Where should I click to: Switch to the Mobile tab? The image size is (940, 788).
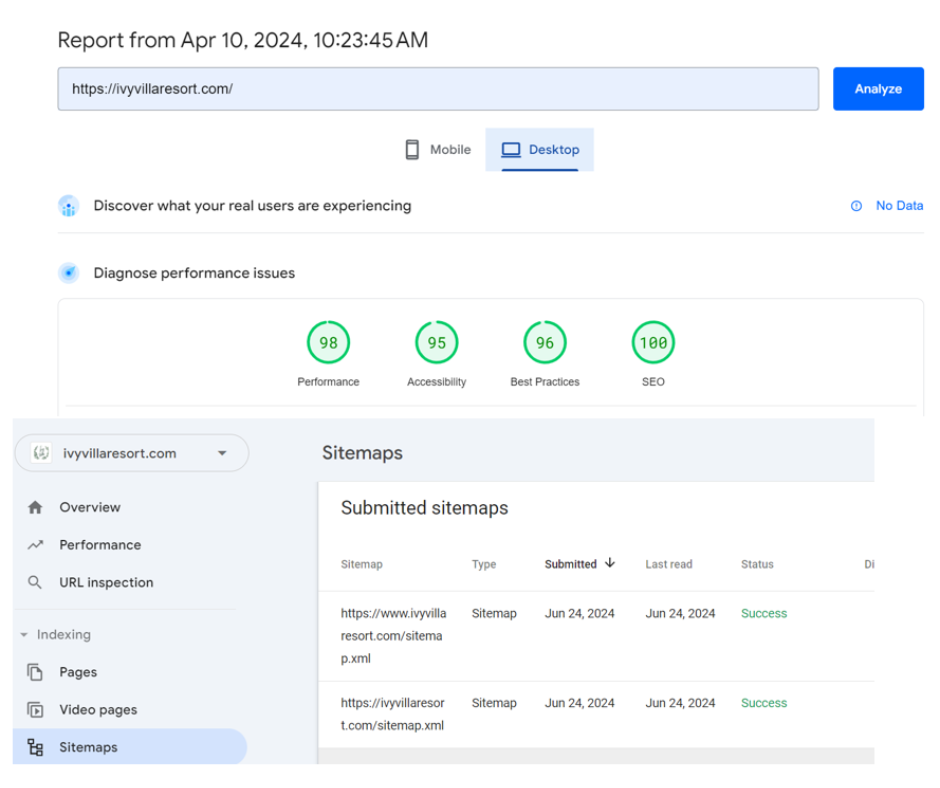(438, 150)
